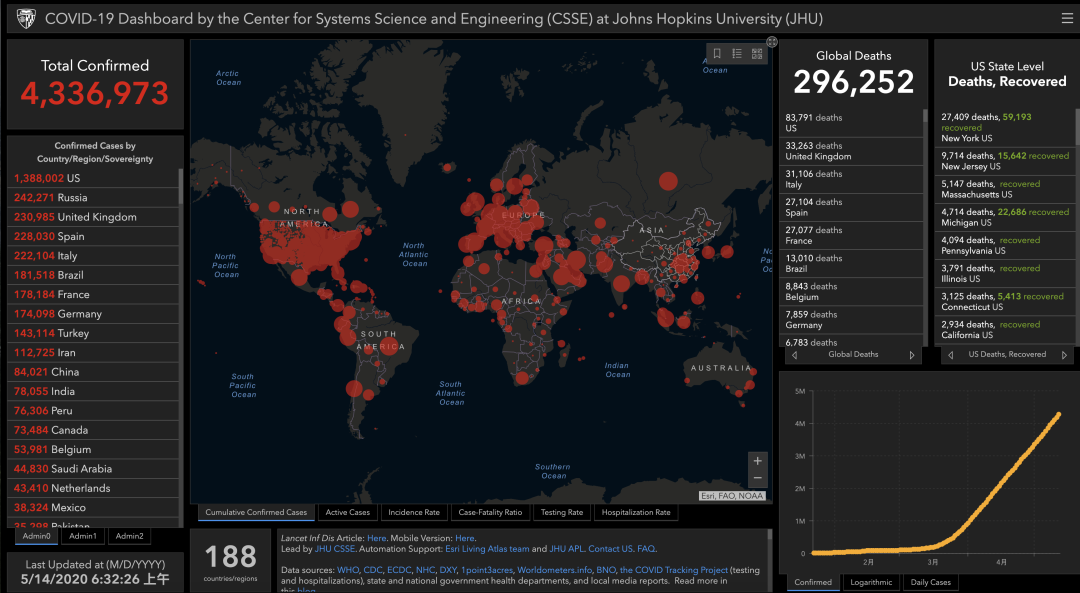The image size is (1080, 593).
Task: Visit the JHU APL link
Action: [566, 549]
